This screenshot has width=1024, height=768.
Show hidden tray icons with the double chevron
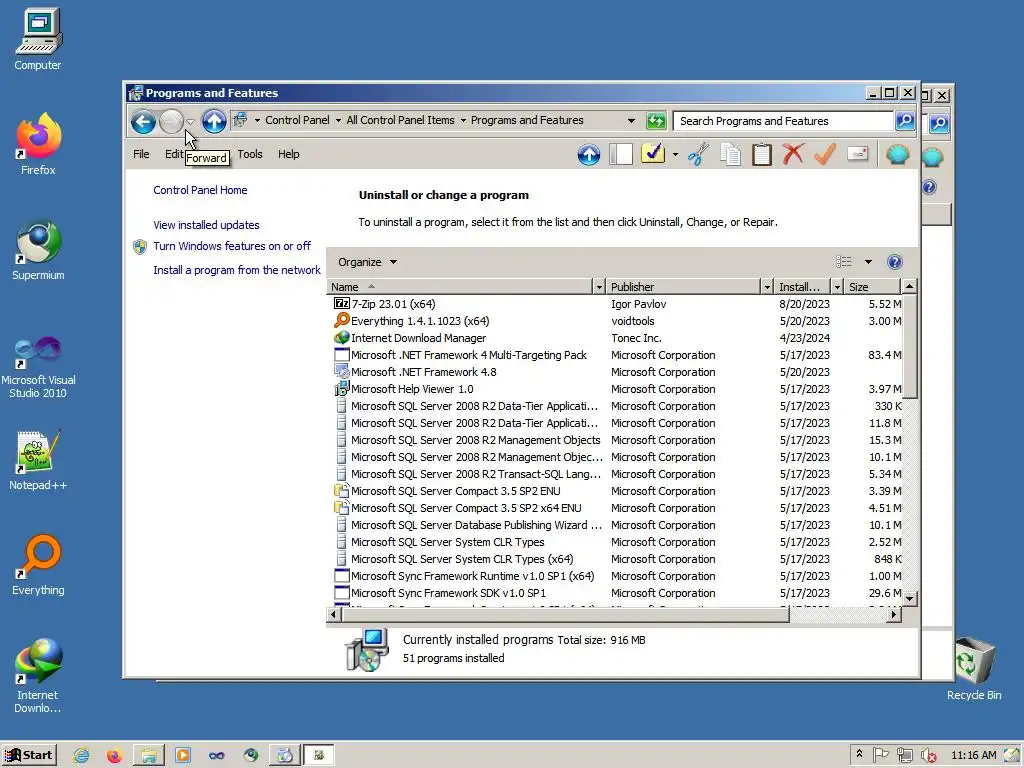click(859, 754)
